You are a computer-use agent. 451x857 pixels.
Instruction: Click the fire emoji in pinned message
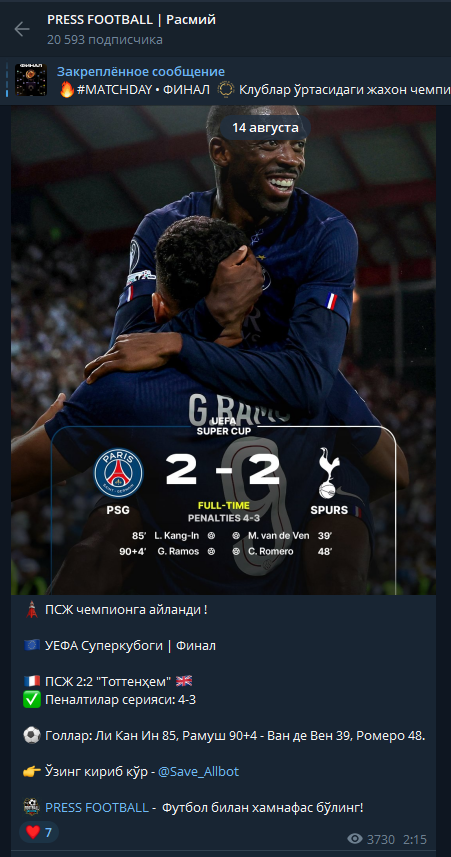pyautogui.click(x=66, y=90)
